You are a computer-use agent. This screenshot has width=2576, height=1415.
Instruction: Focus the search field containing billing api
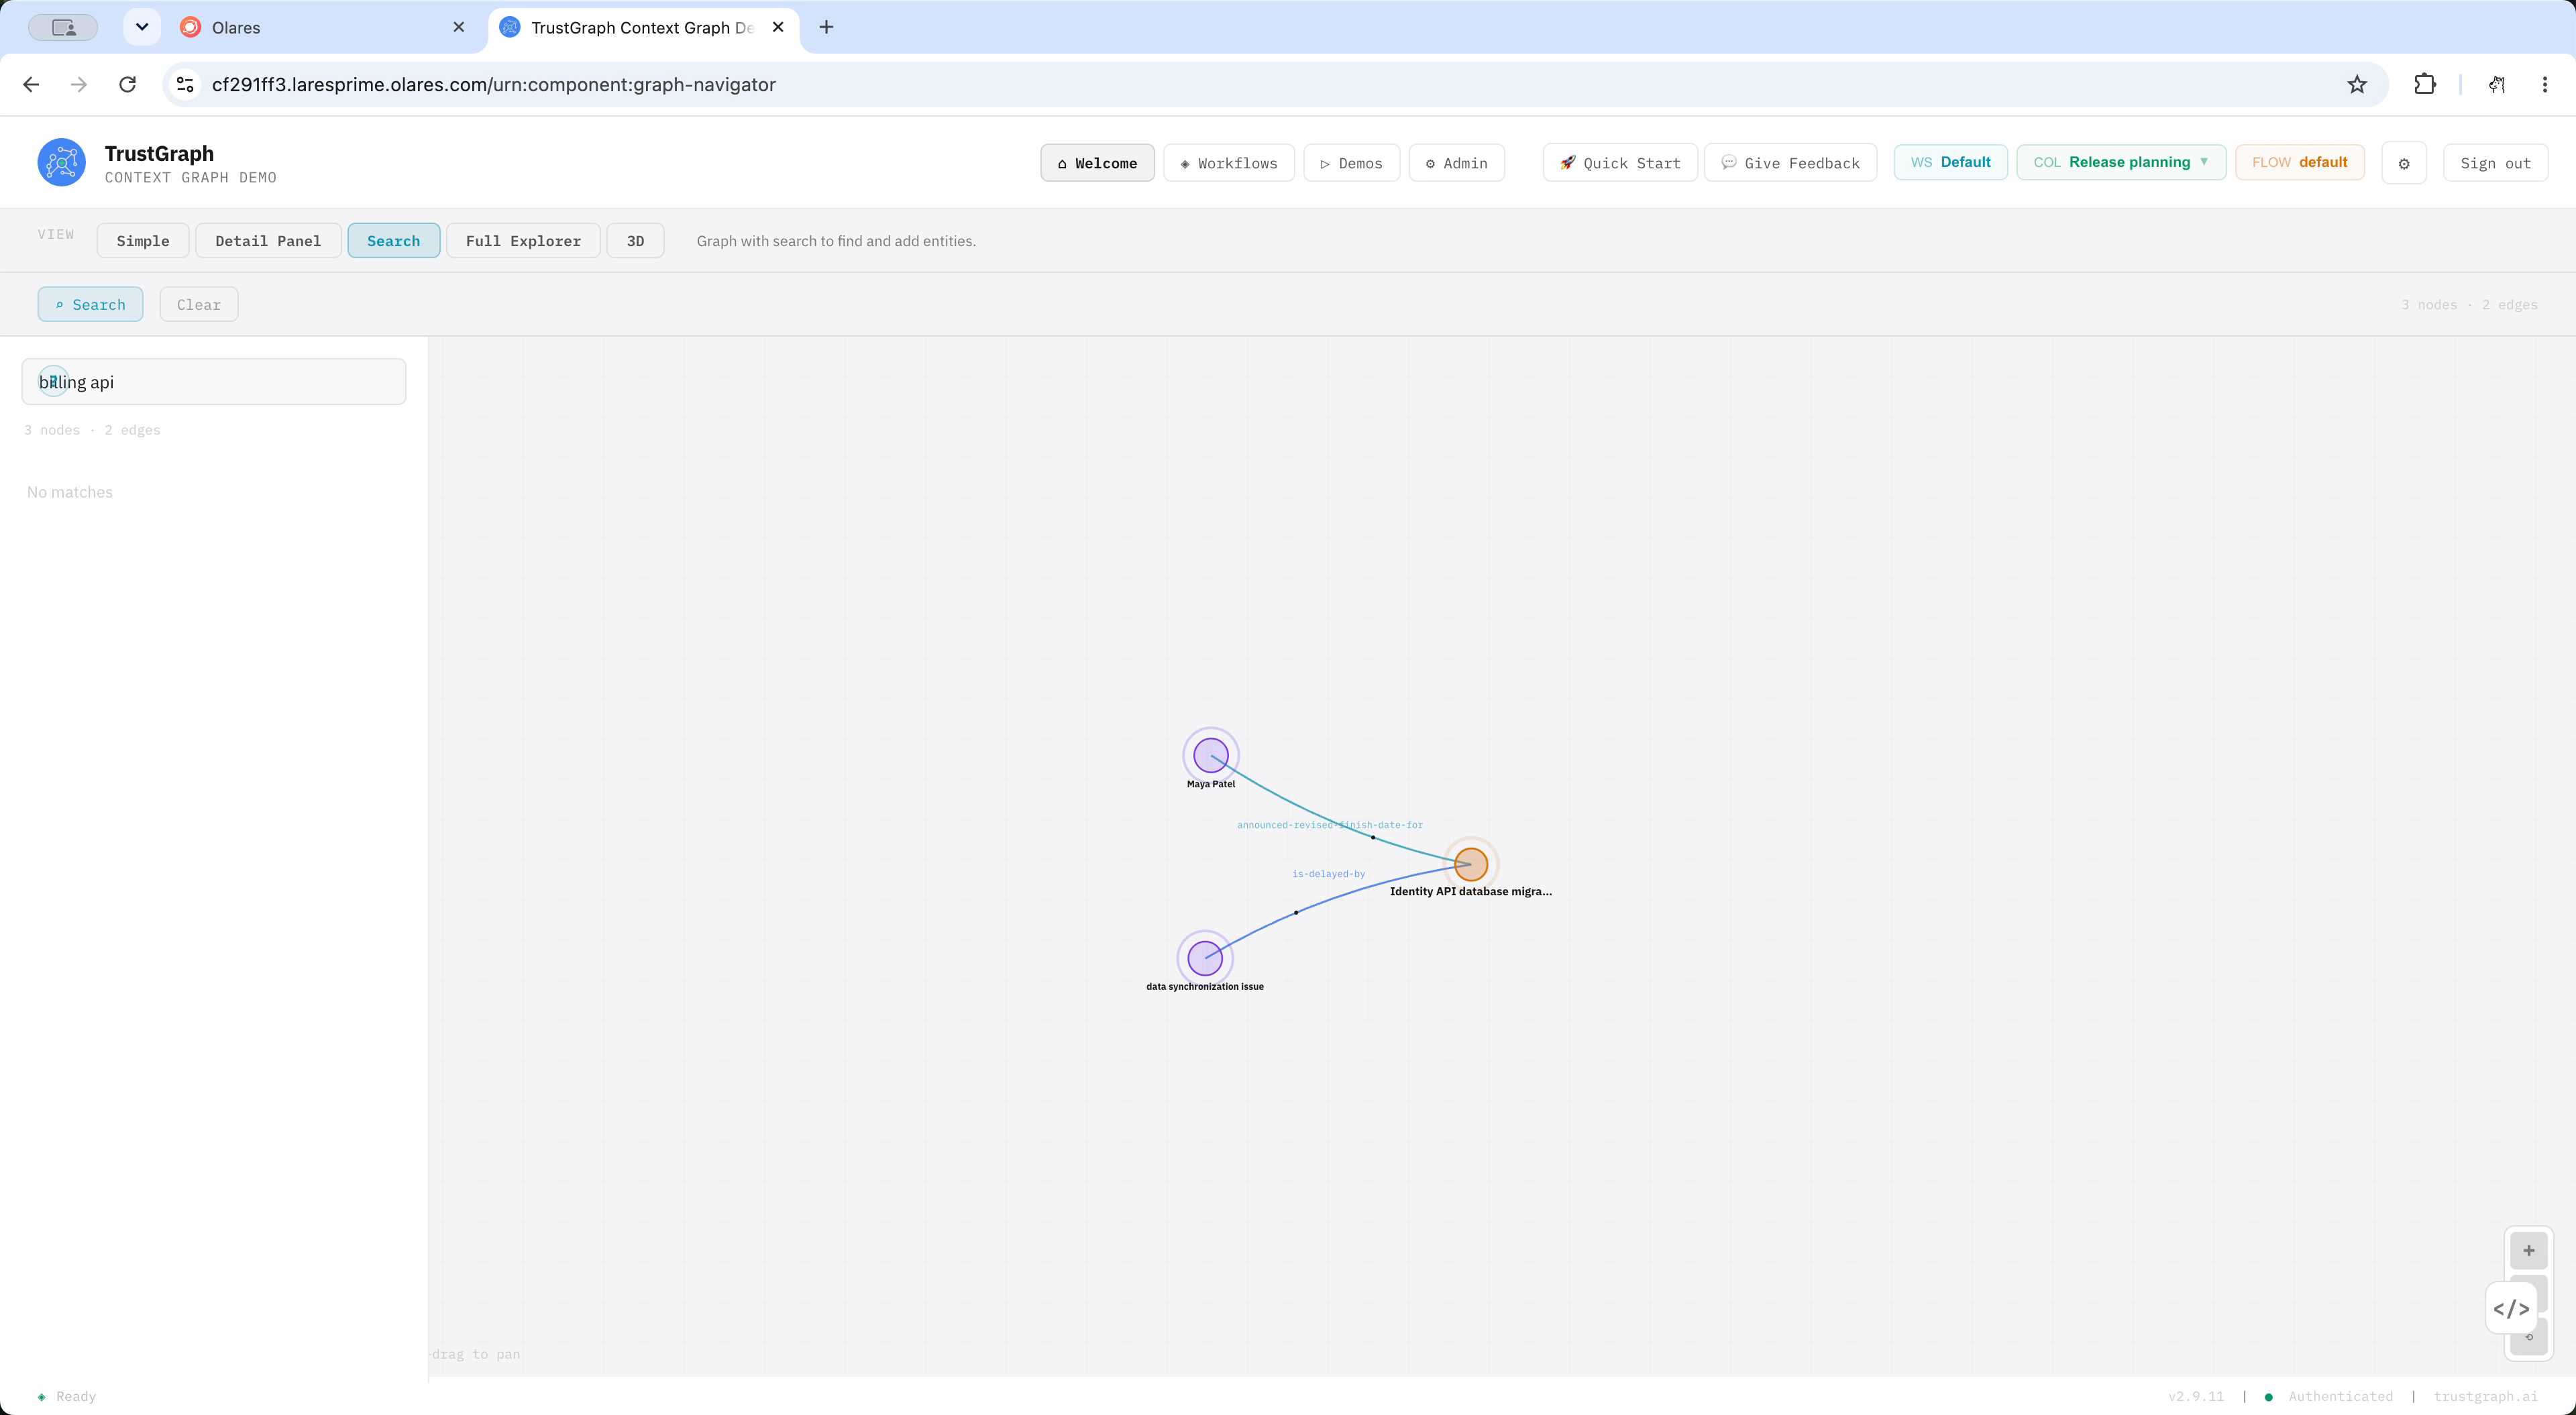coord(214,382)
